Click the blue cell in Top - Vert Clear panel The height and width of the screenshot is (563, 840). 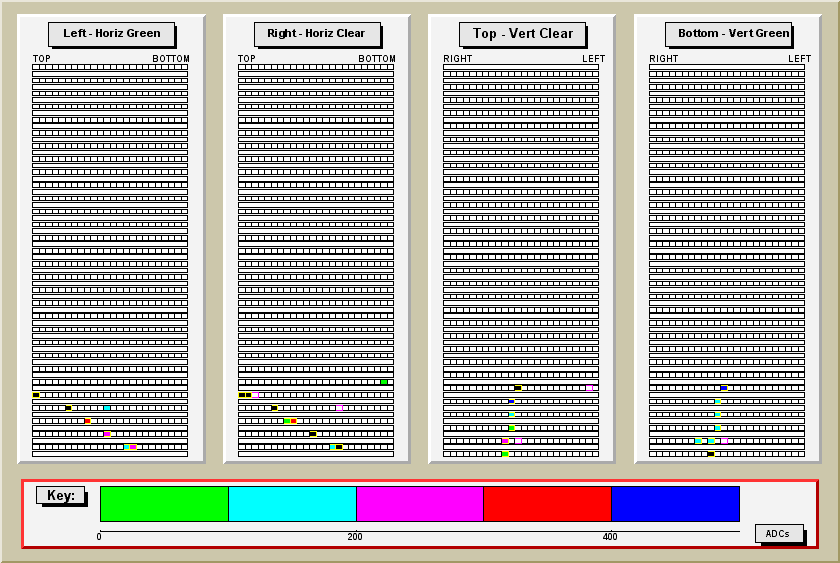(x=512, y=401)
